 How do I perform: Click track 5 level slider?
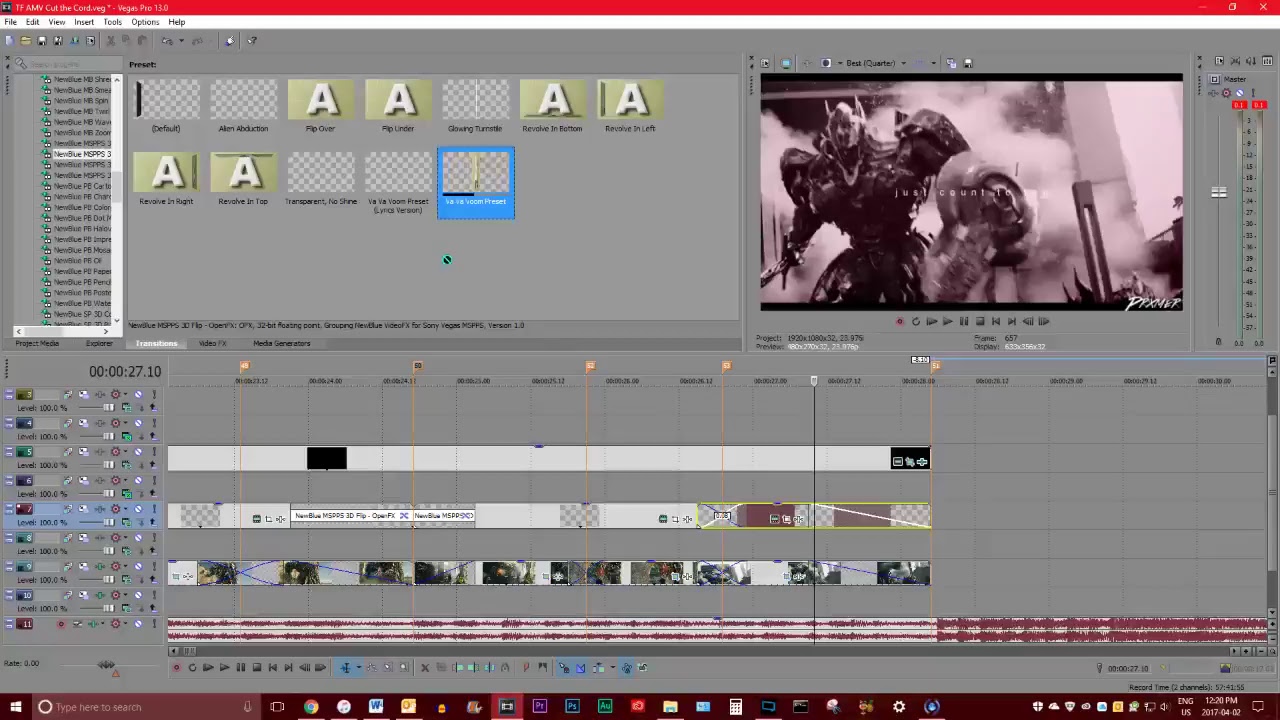click(x=109, y=465)
